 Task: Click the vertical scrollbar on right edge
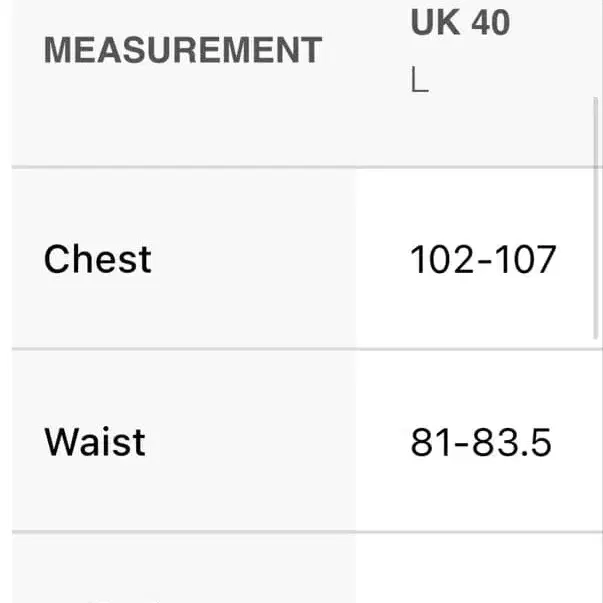(x=596, y=218)
